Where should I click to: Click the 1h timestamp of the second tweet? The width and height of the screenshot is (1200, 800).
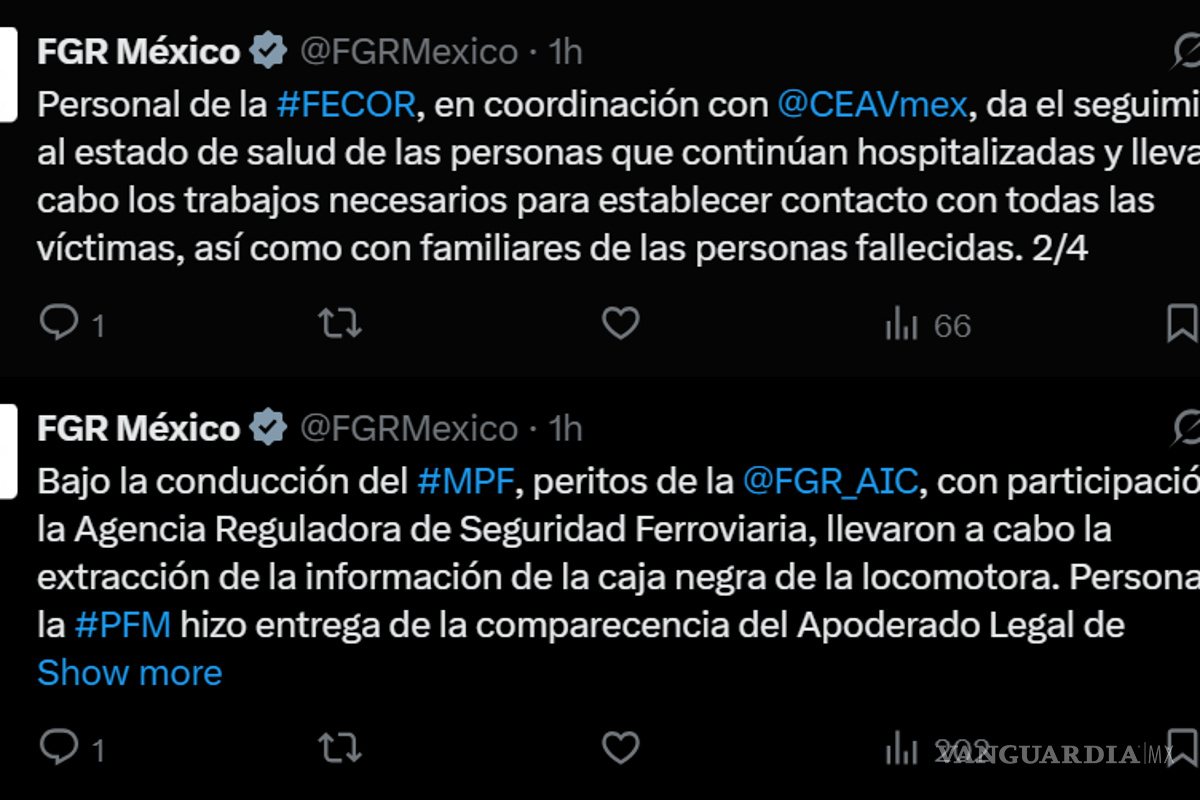565,429
